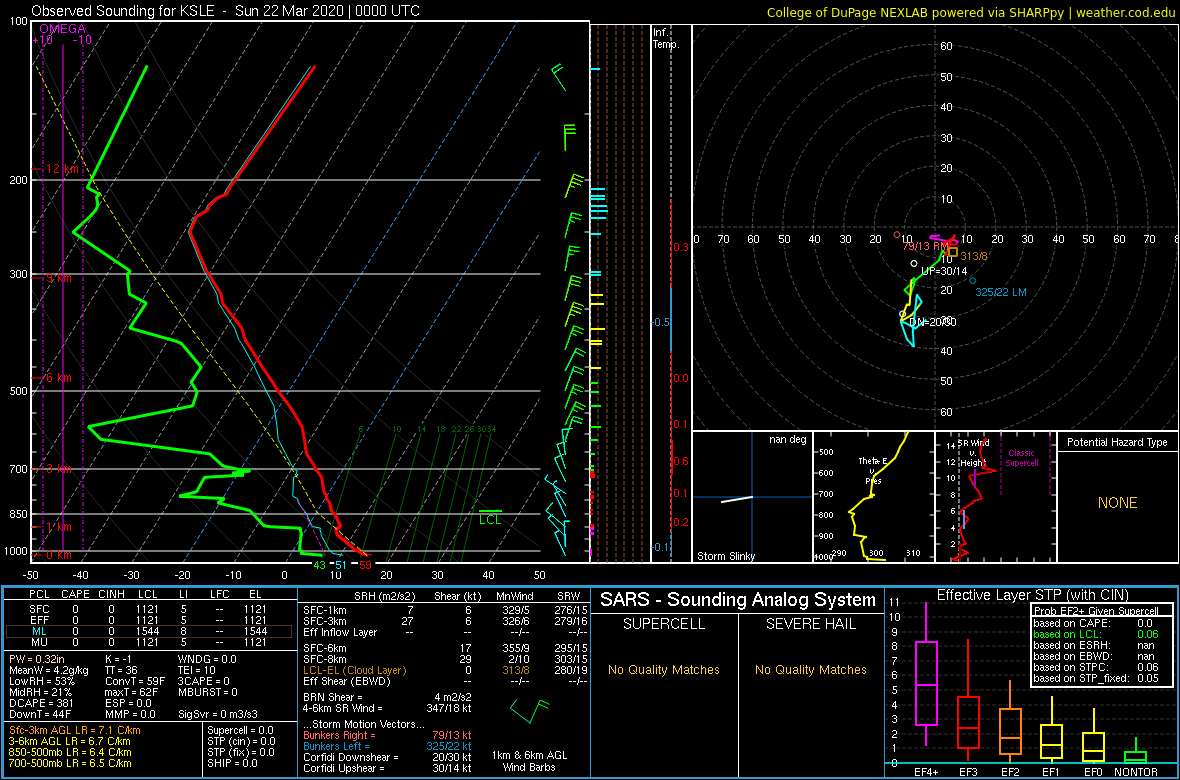Select the green NONTOR box plot
Screen dimensions: 1180x780
pyautogui.click(x=1136, y=750)
